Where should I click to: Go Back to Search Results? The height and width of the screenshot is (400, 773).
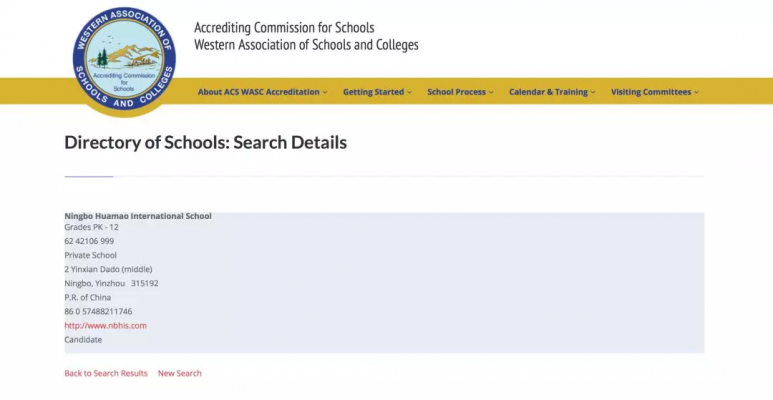pyautogui.click(x=106, y=373)
